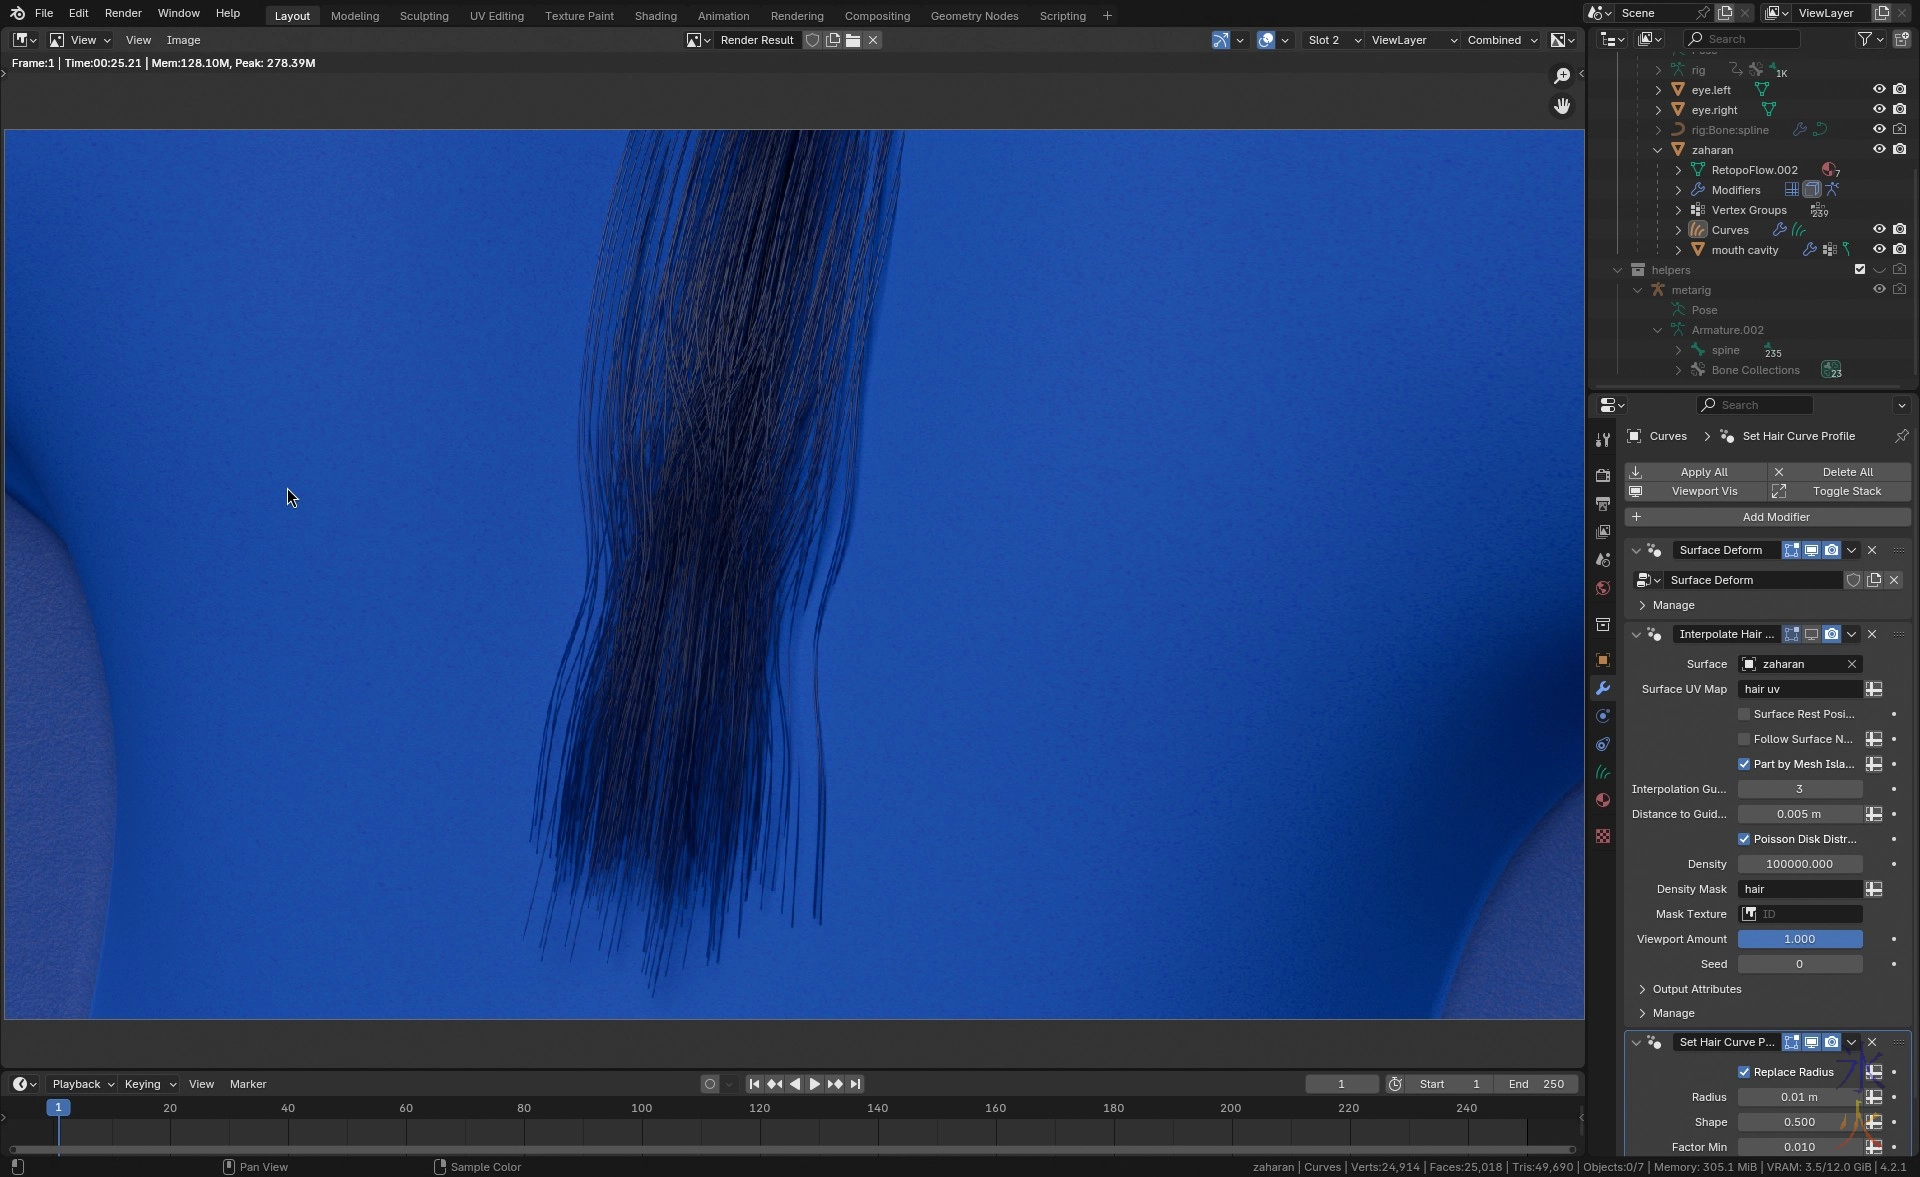Expand the Output Attributes section
1920x1177 pixels.
click(1642, 989)
